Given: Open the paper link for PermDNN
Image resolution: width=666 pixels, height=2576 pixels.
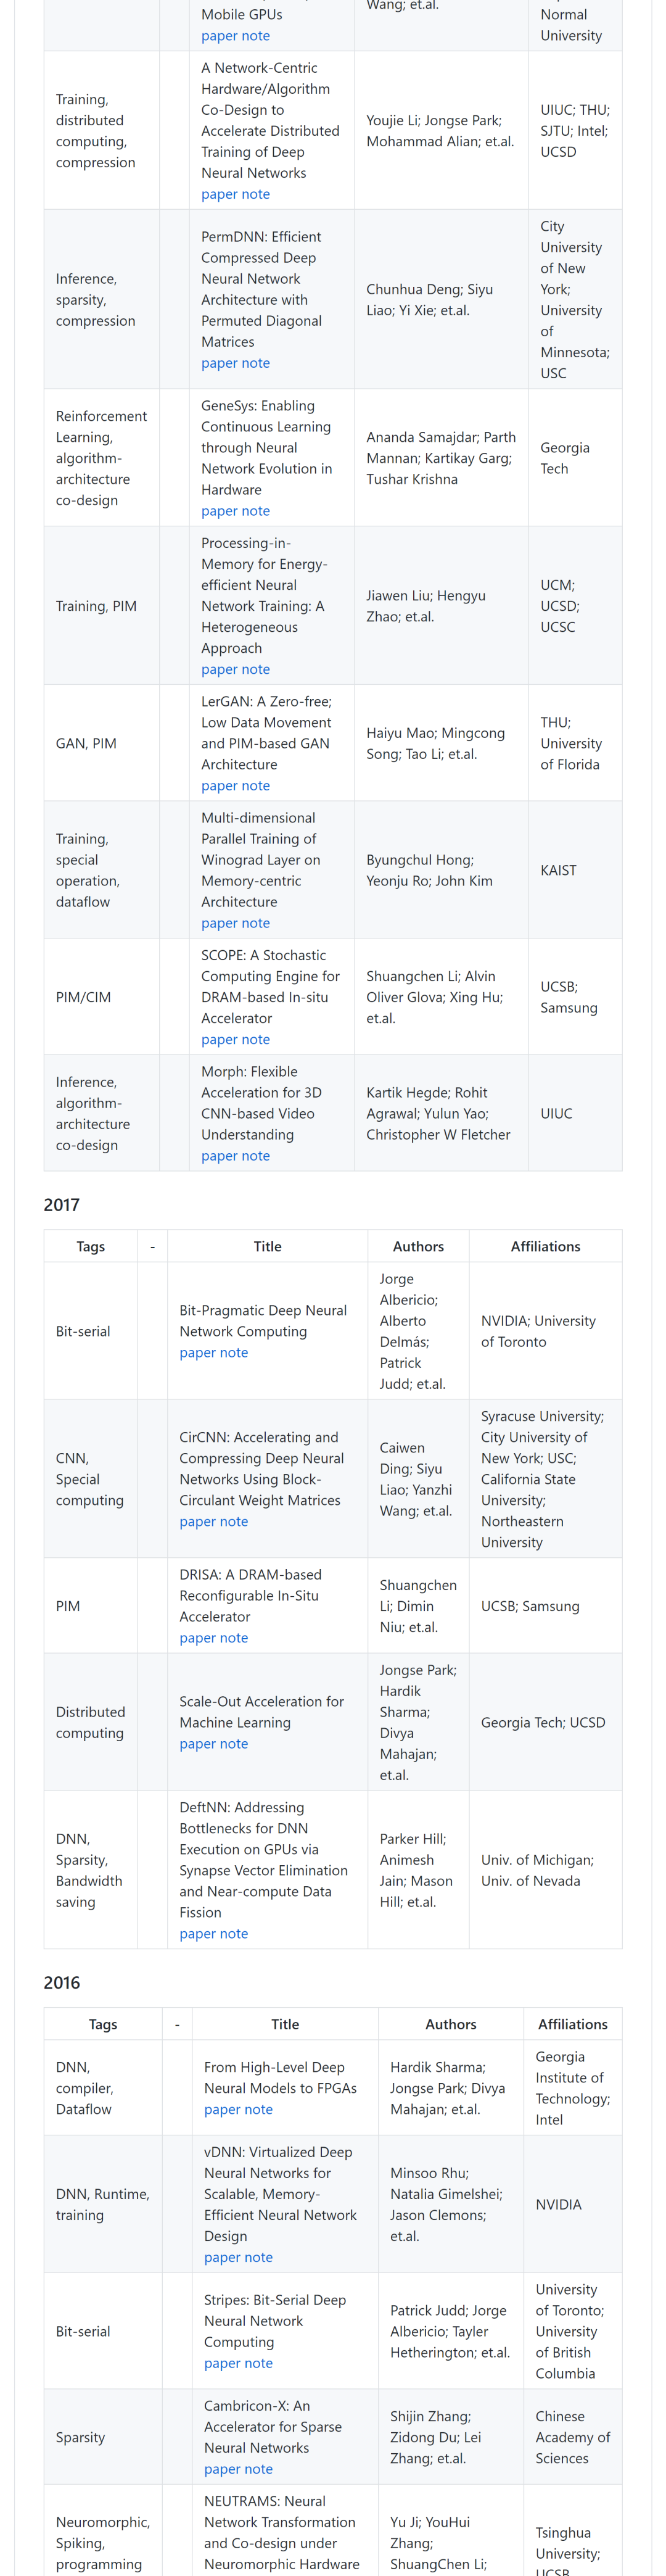Looking at the screenshot, I should pyautogui.click(x=219, y=363).
